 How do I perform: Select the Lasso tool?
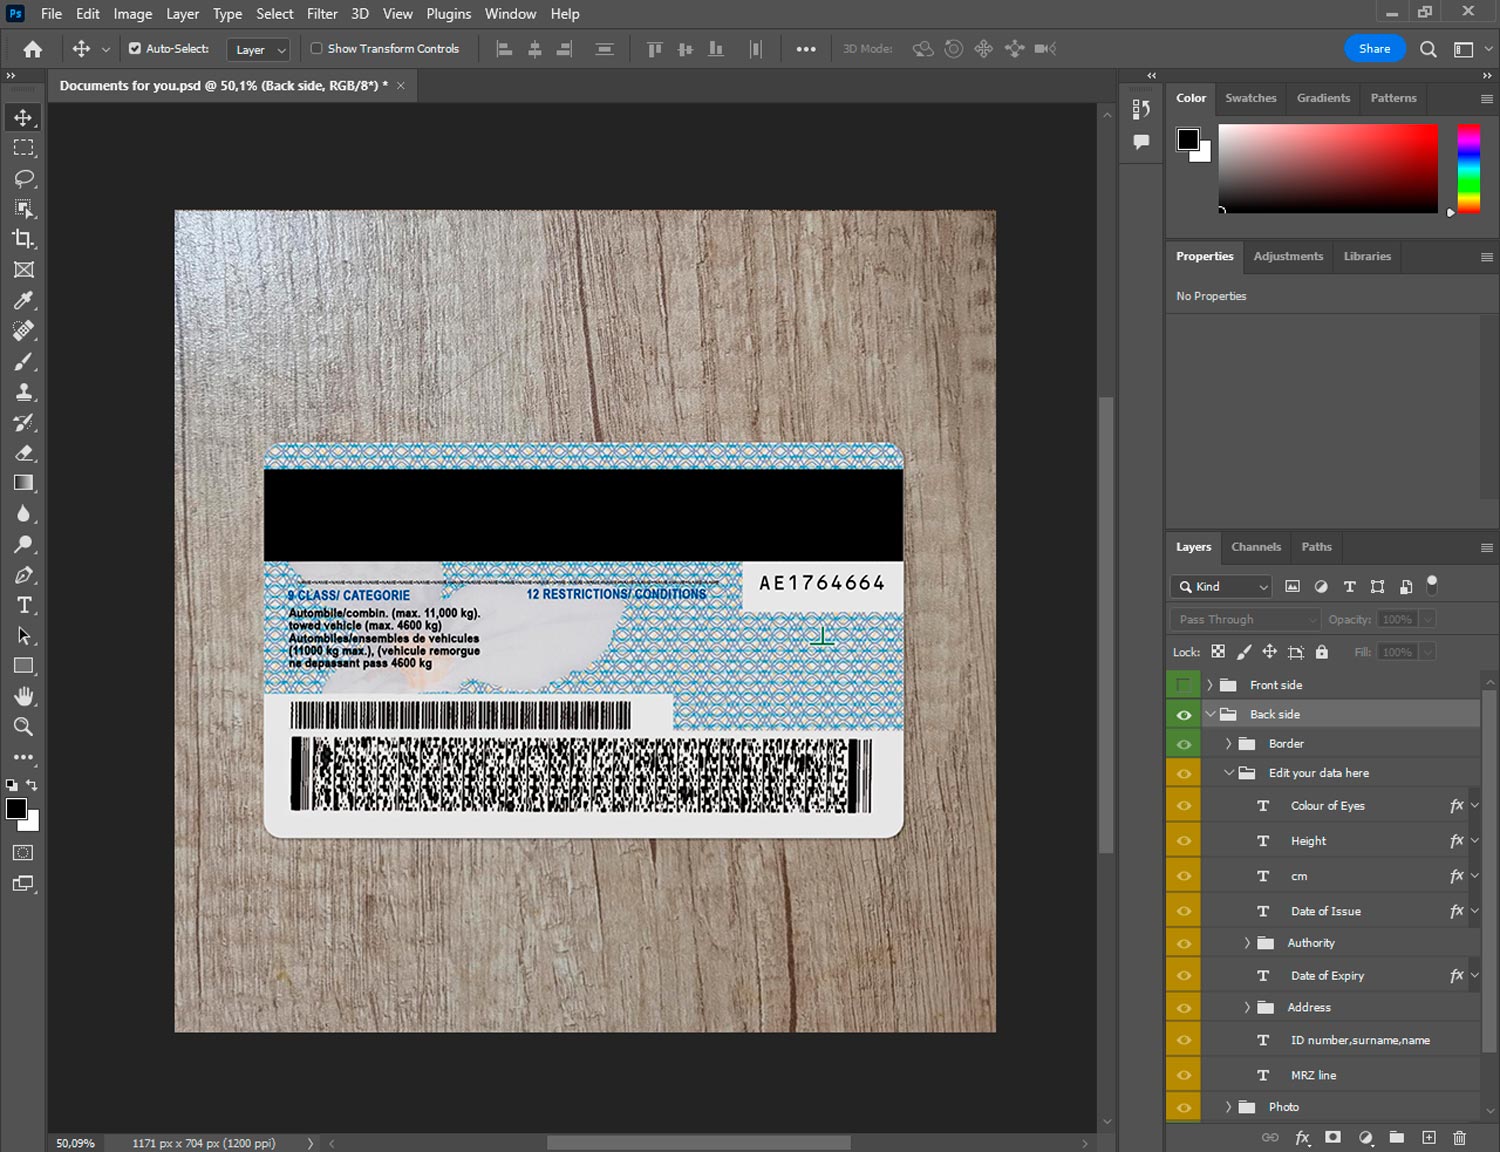click(23, 178)
